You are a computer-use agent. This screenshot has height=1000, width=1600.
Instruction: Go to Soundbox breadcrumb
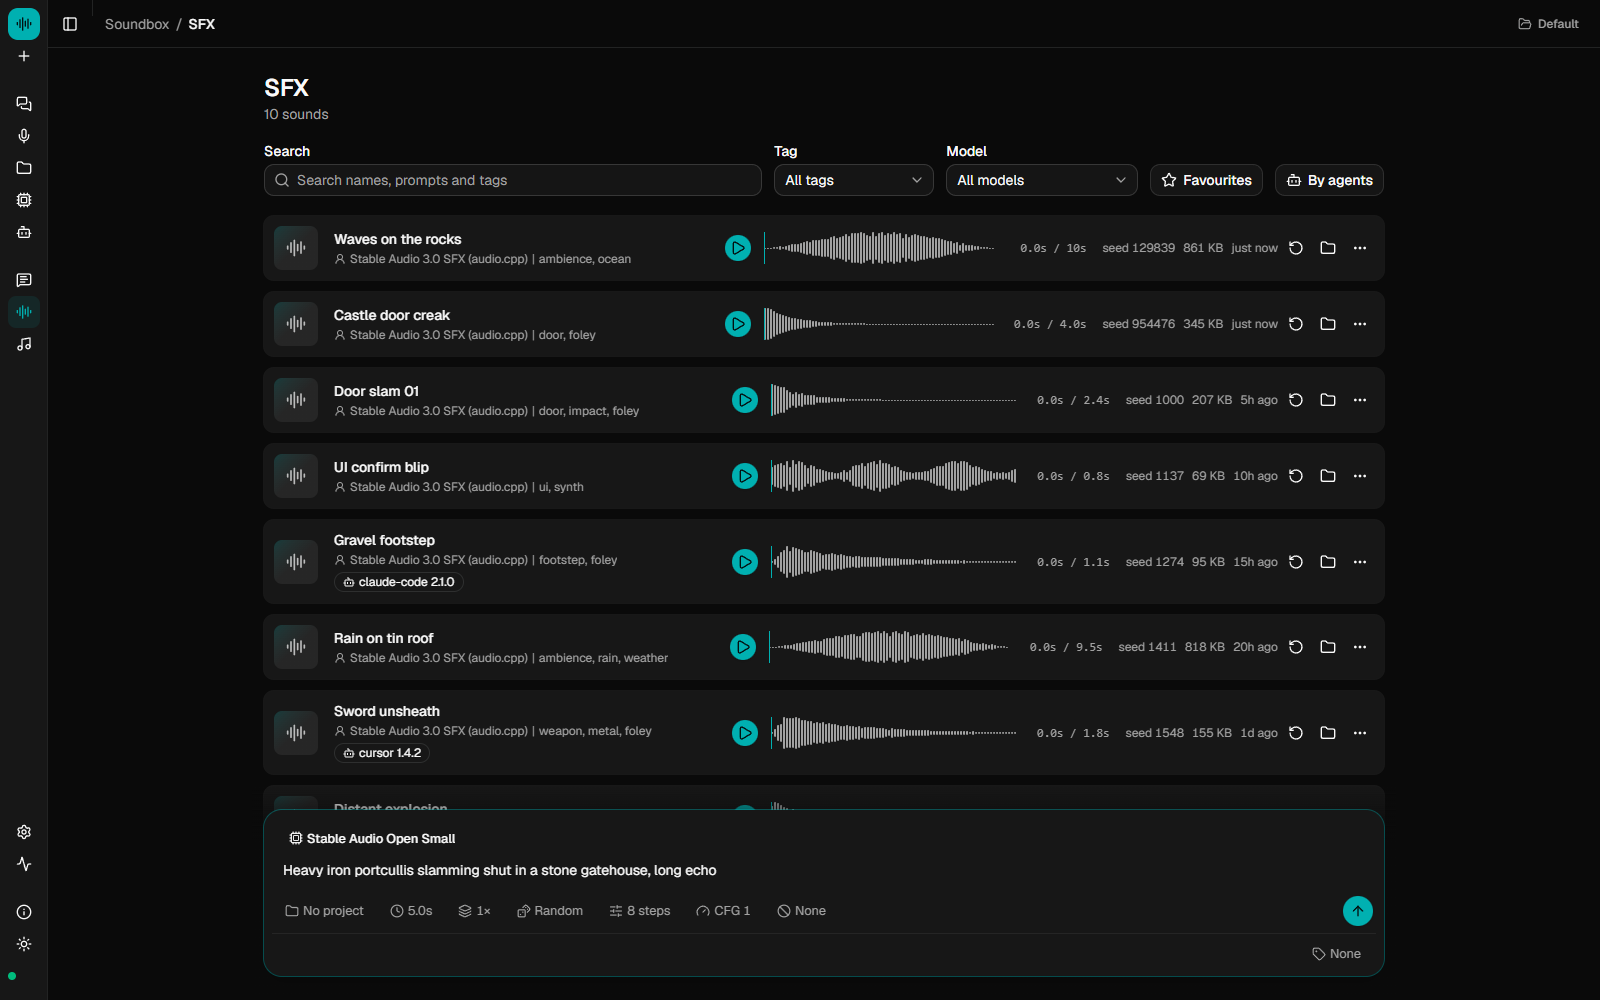pos(137,24)
